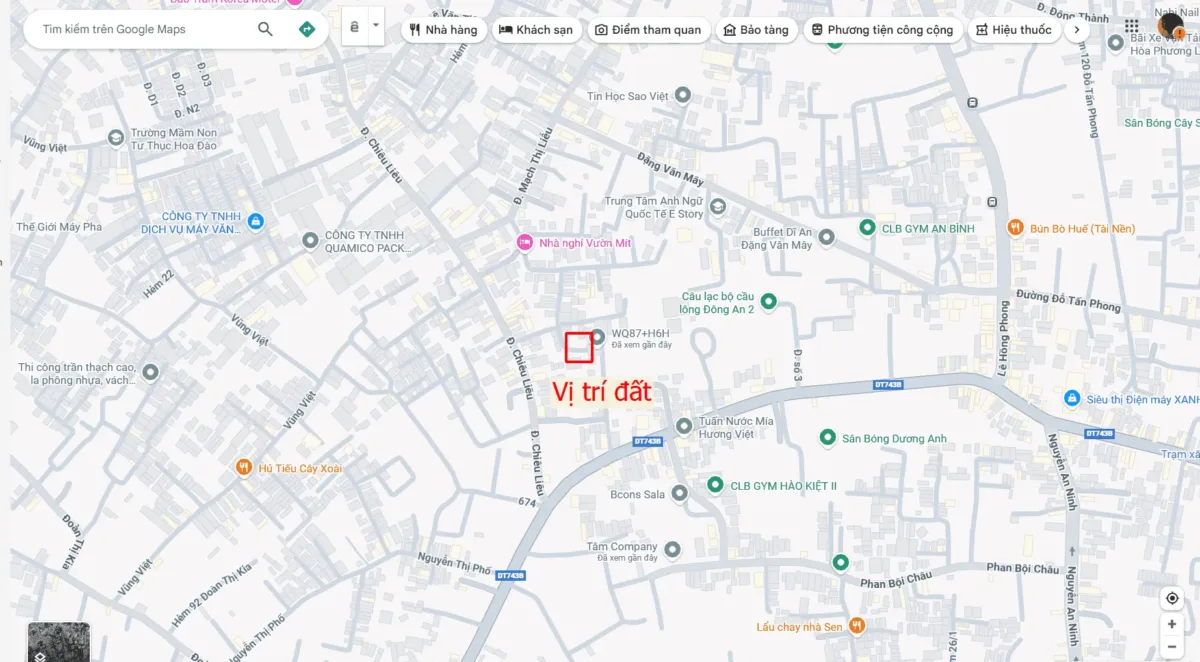Filter by Bảo tàng chip
The width and height of the screenshot is (1200, 662).
(x=755, y=30)
